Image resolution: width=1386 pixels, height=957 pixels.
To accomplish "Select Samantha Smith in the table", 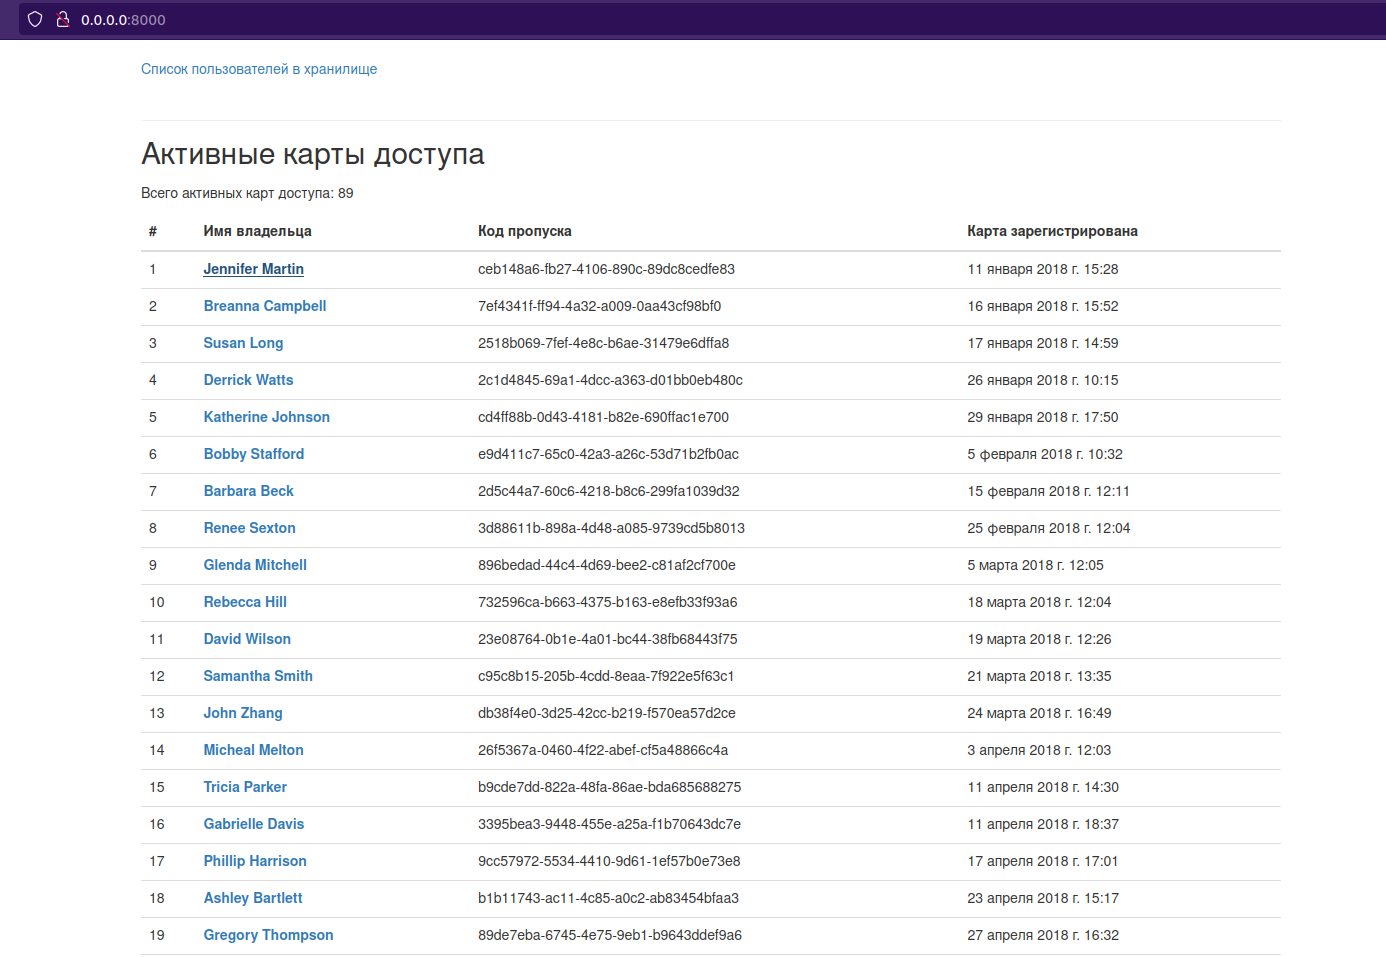I will [257, 675].
